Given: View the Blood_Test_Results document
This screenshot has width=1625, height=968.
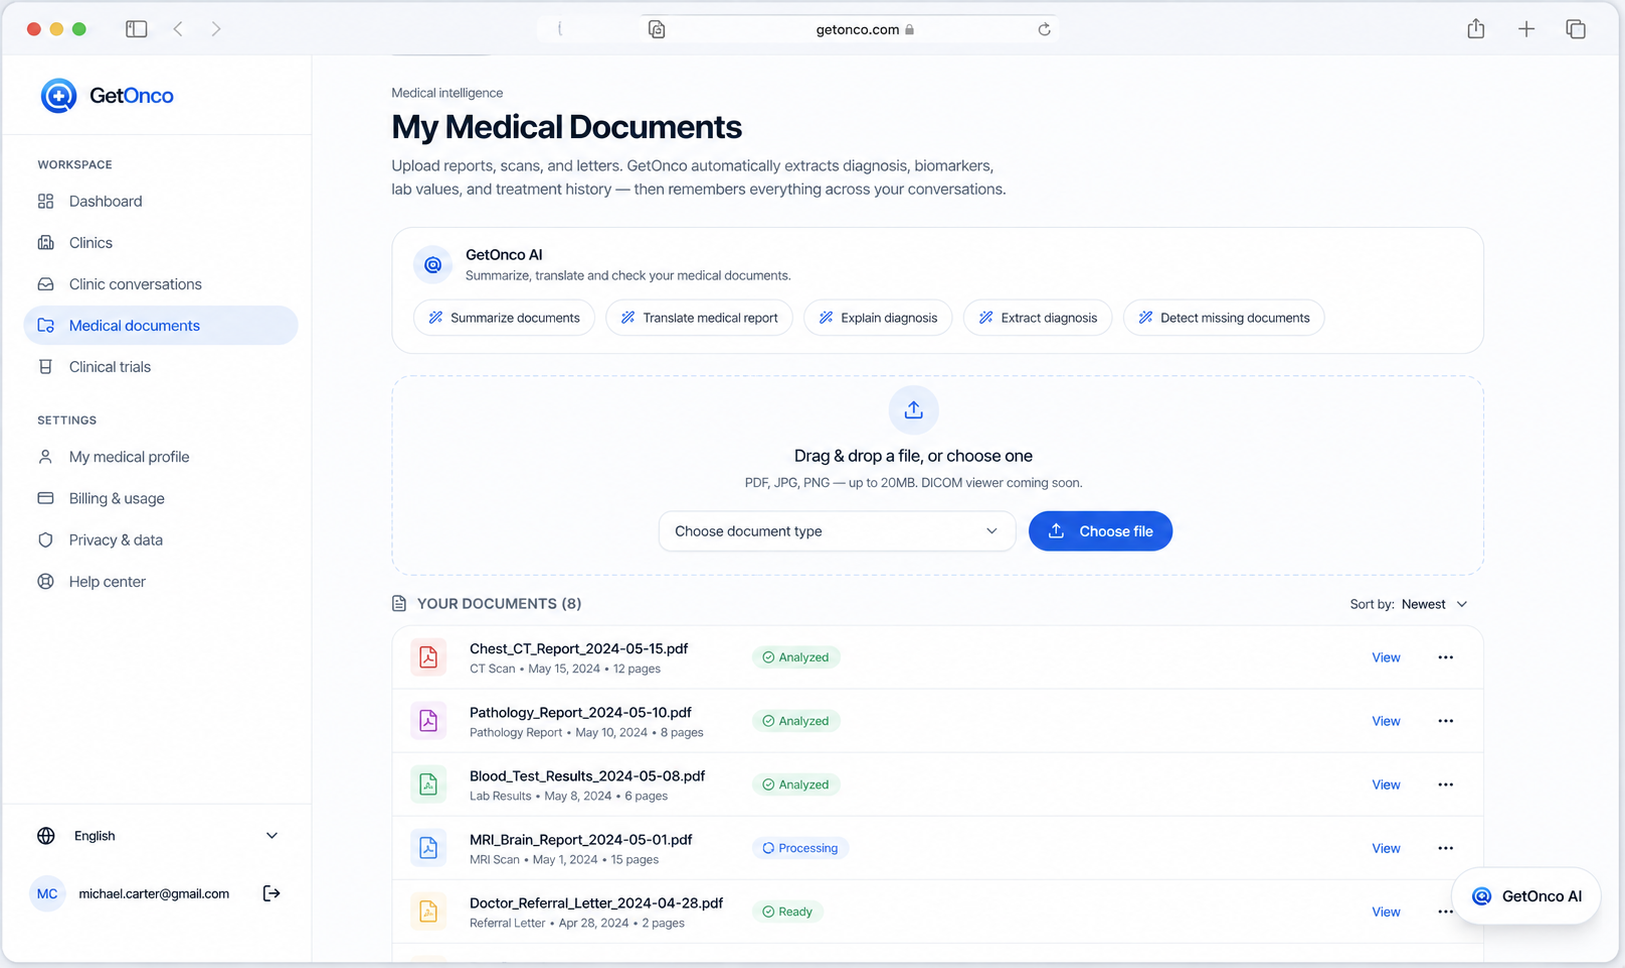Looking at the screenshot, I should 1386,785.
